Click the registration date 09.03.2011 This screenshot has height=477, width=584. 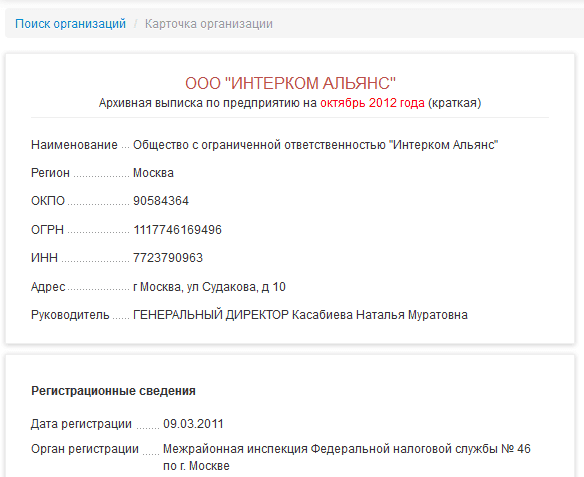[193, 424]
